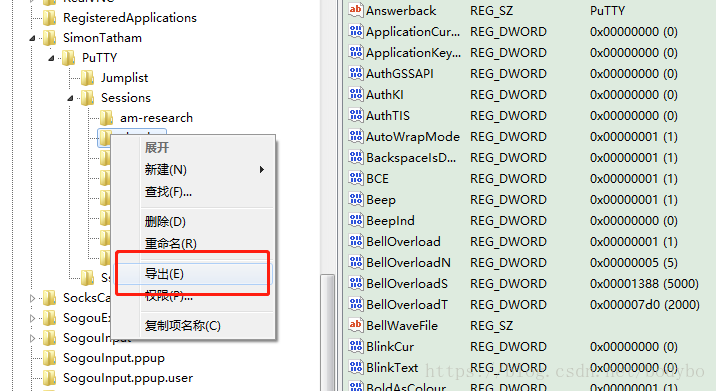Click the REG_SZ type of Answerback
The width and height of the screenshot is (716, 391).
(x=491, y=11)
